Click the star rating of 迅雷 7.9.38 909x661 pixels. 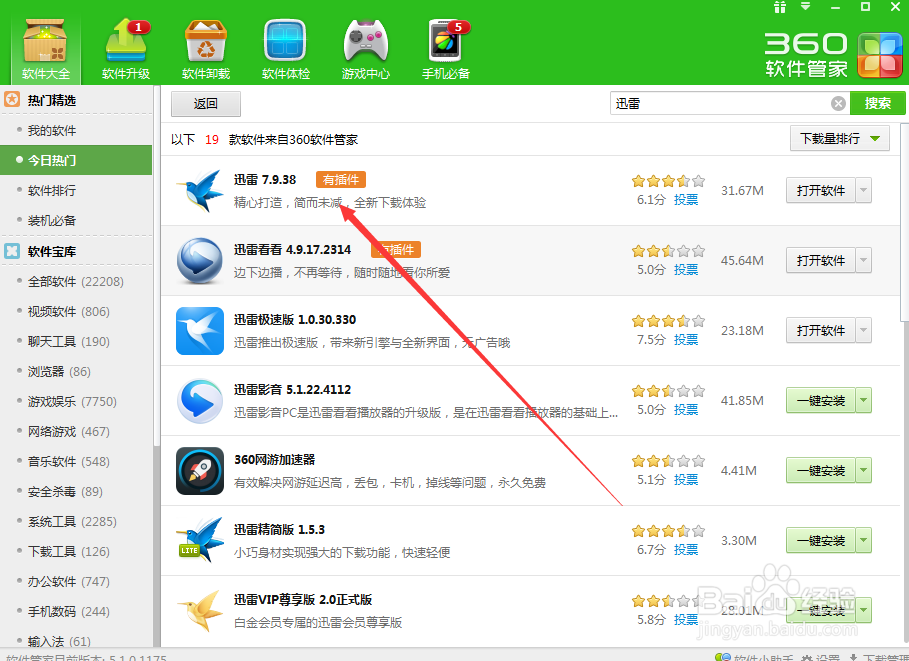point(668,181)
